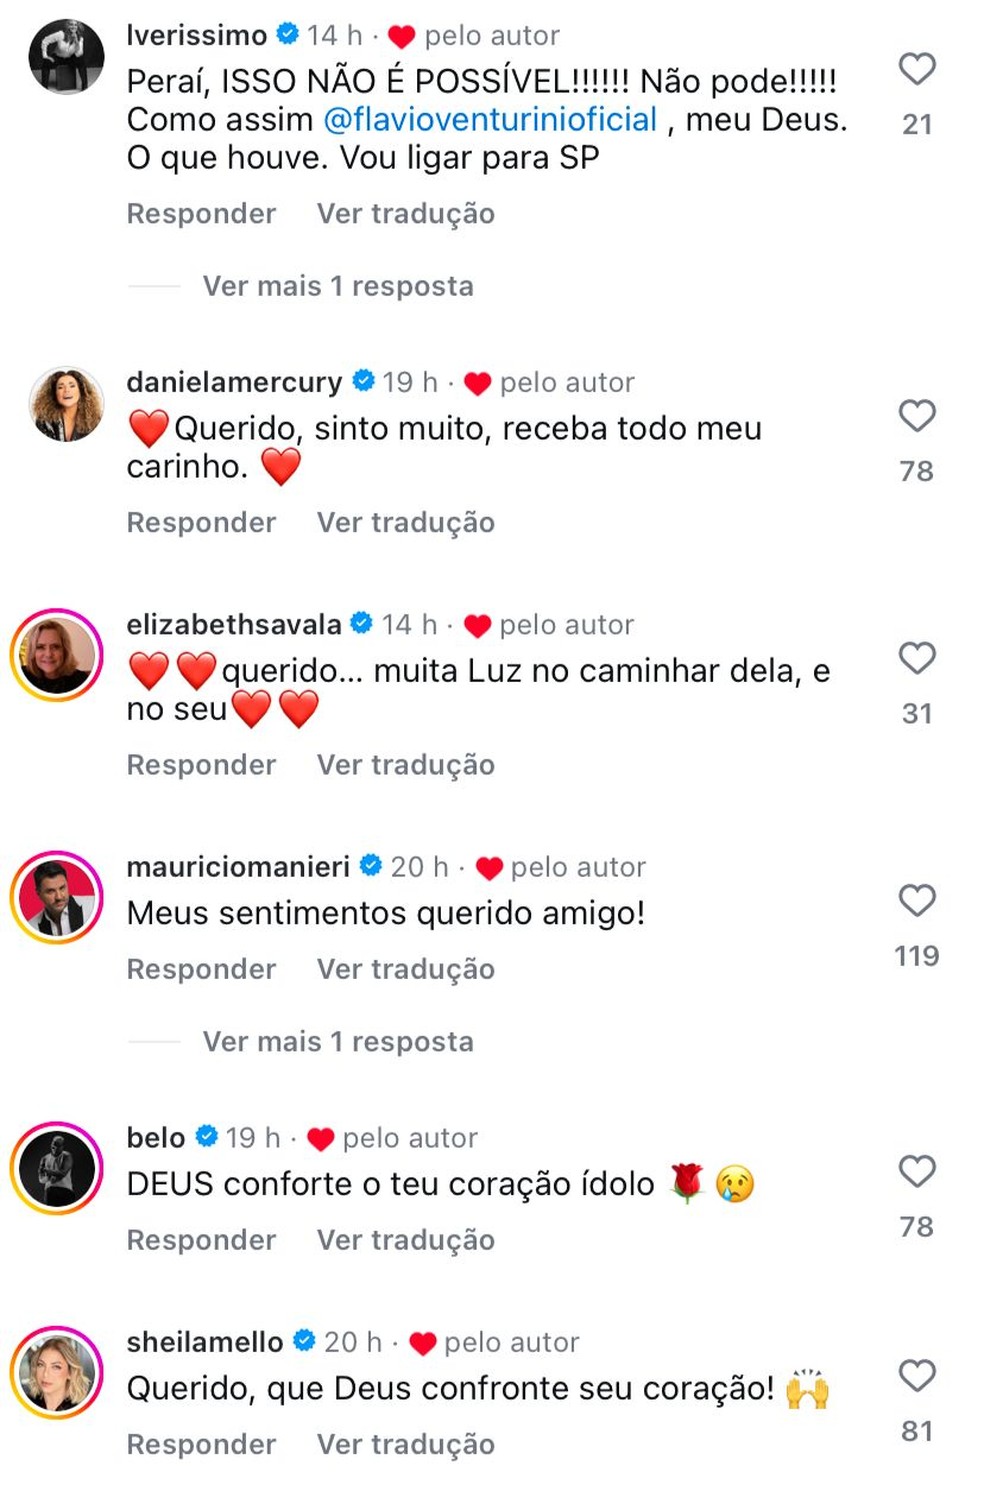Tap the heart on mauriciomanieri's comment

pos(916,901)
